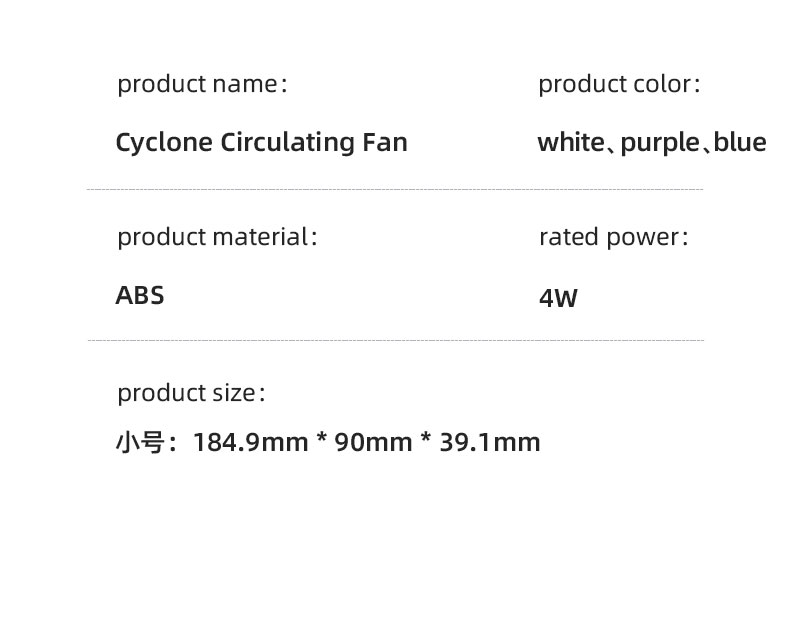Click the "product size:" label
Image resolution: width=790 pixels, height=631 pixels.
[191, 393]
